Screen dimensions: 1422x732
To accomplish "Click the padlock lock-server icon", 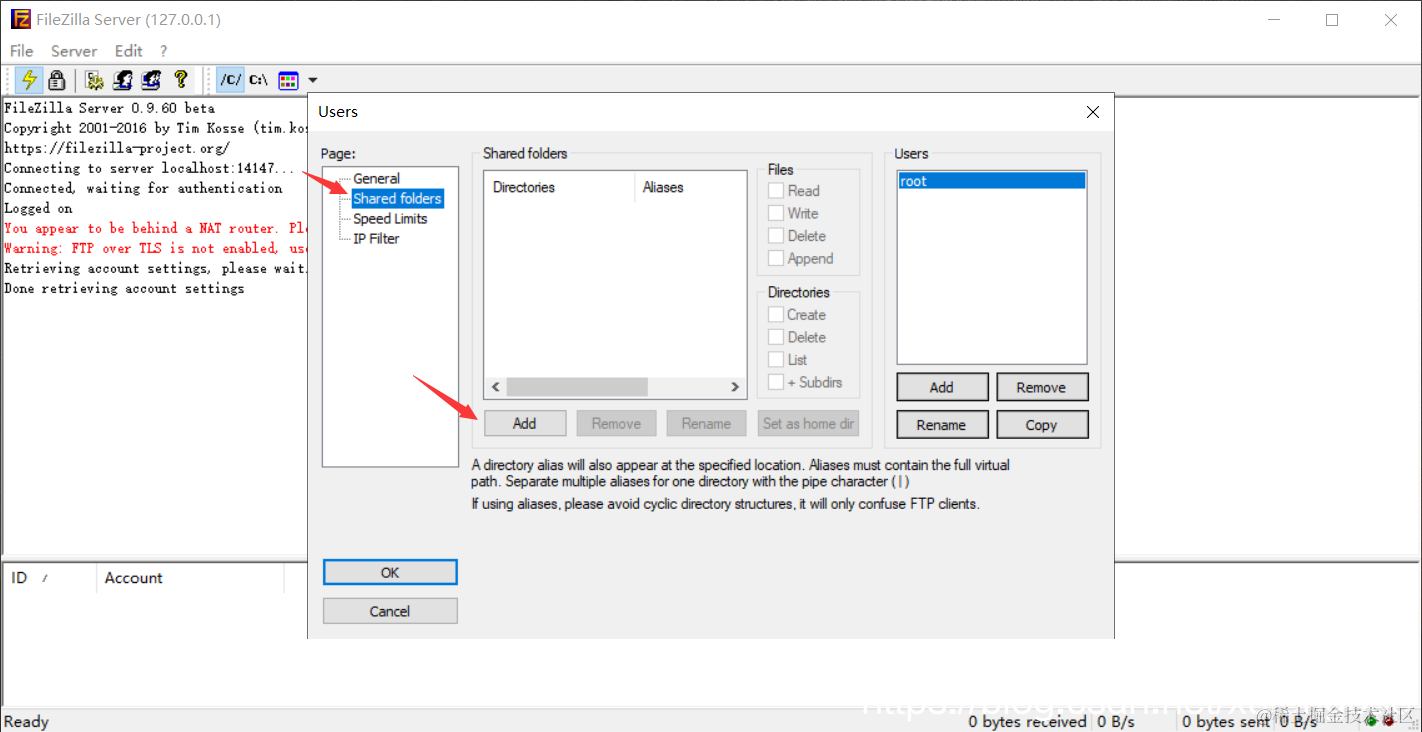I will coord(57,80).
